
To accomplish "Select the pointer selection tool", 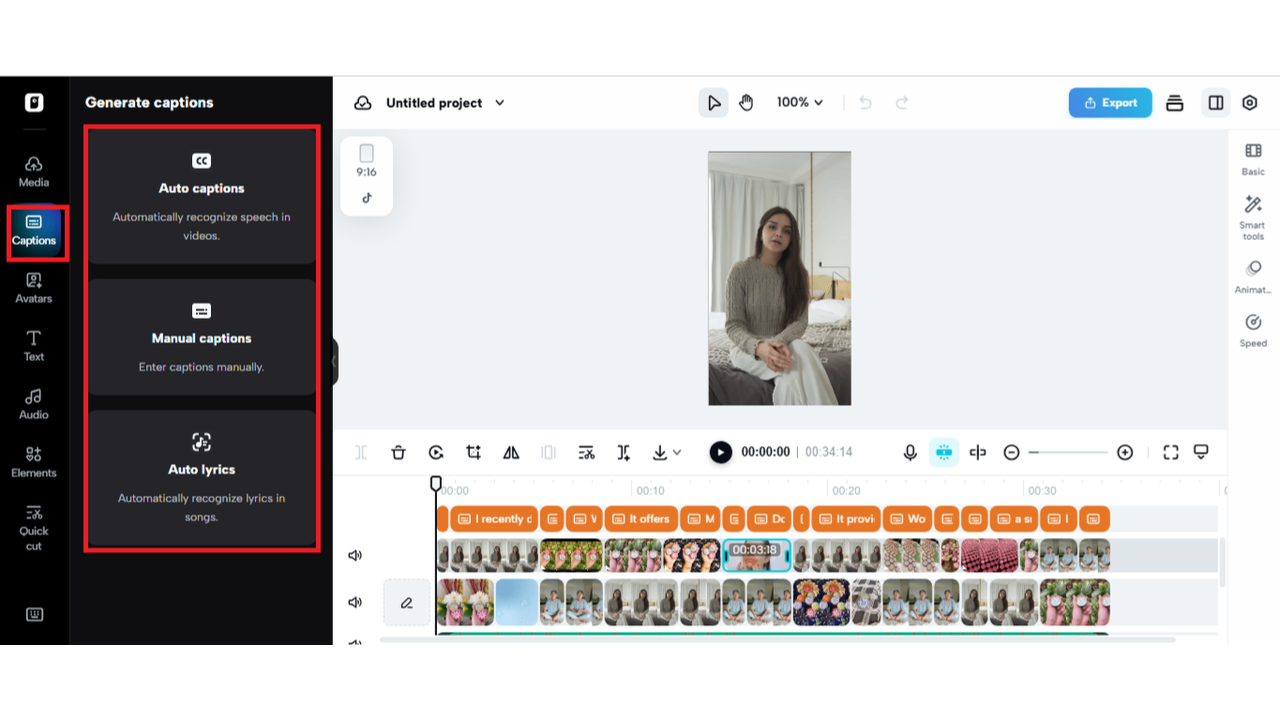I will [x=713, y=103].
